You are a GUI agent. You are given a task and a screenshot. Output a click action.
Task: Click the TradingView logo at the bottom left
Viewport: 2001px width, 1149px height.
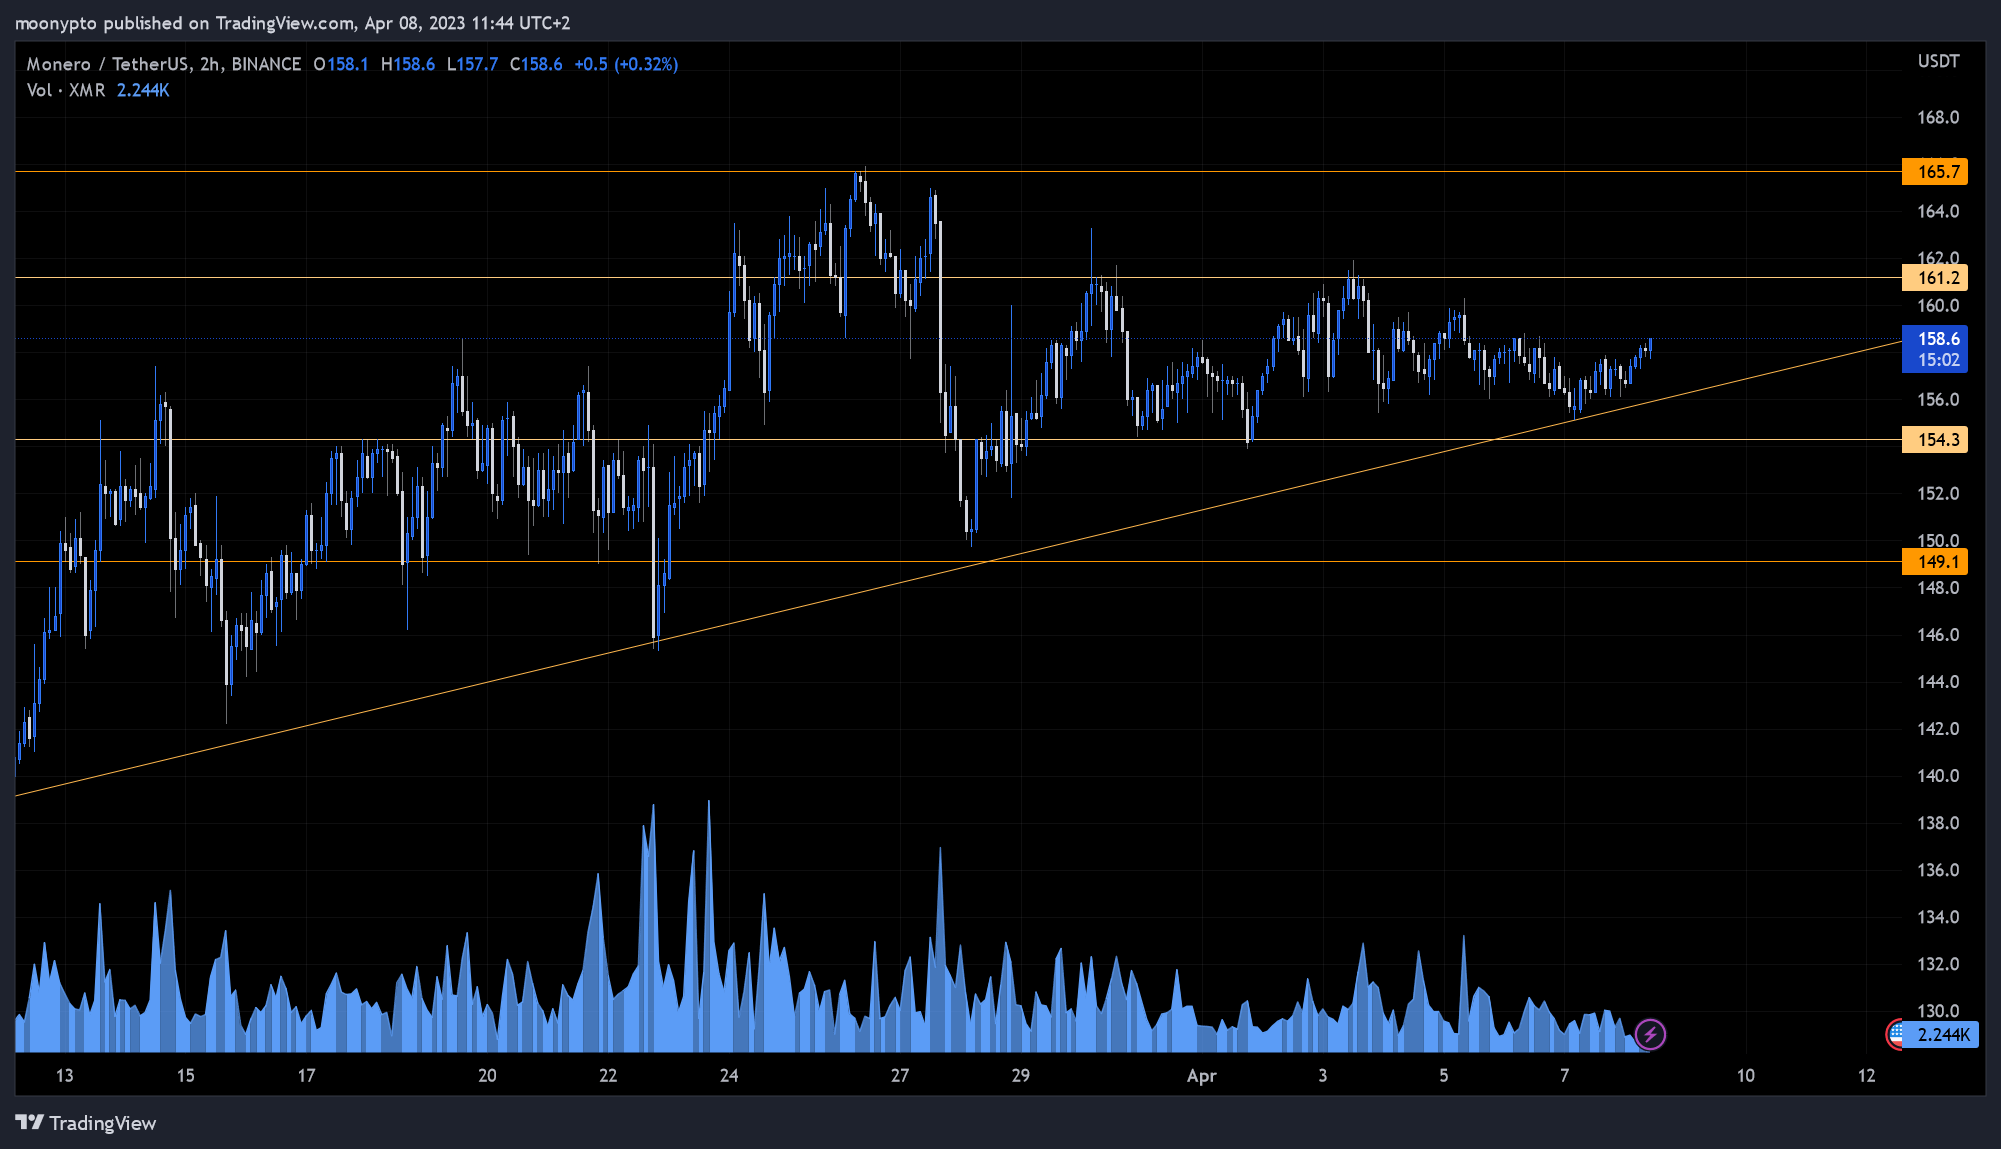pos(86,1123)
